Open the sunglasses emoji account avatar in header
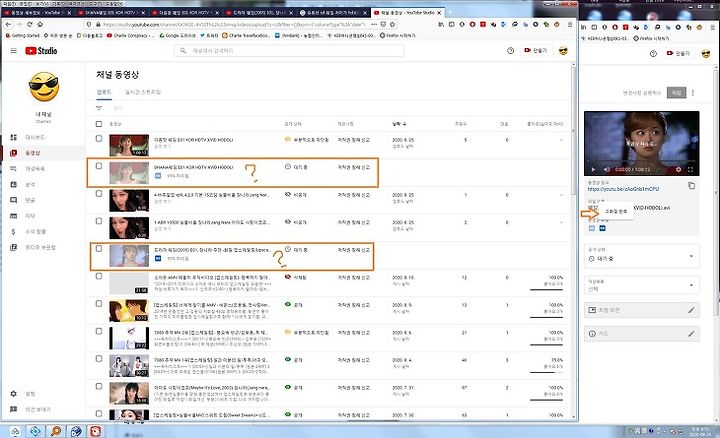Image resolution: width=720 pixels, height=438 pixels. pos(563,51)
